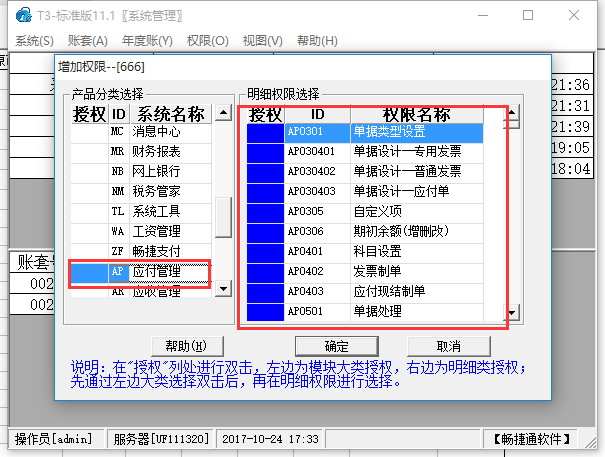Toggle authorization cell for 工资管理

coord(90,232)
